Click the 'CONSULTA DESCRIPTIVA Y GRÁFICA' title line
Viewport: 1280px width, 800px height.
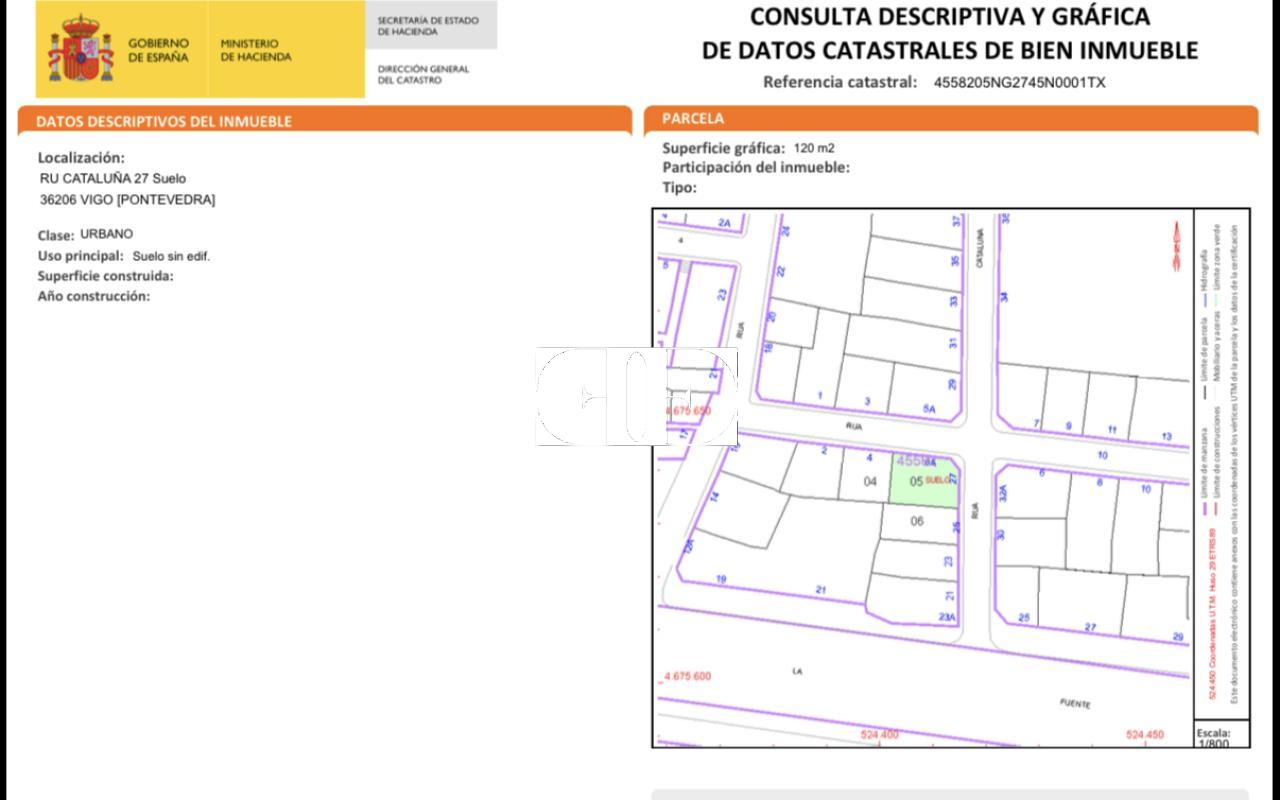point(950,17)
